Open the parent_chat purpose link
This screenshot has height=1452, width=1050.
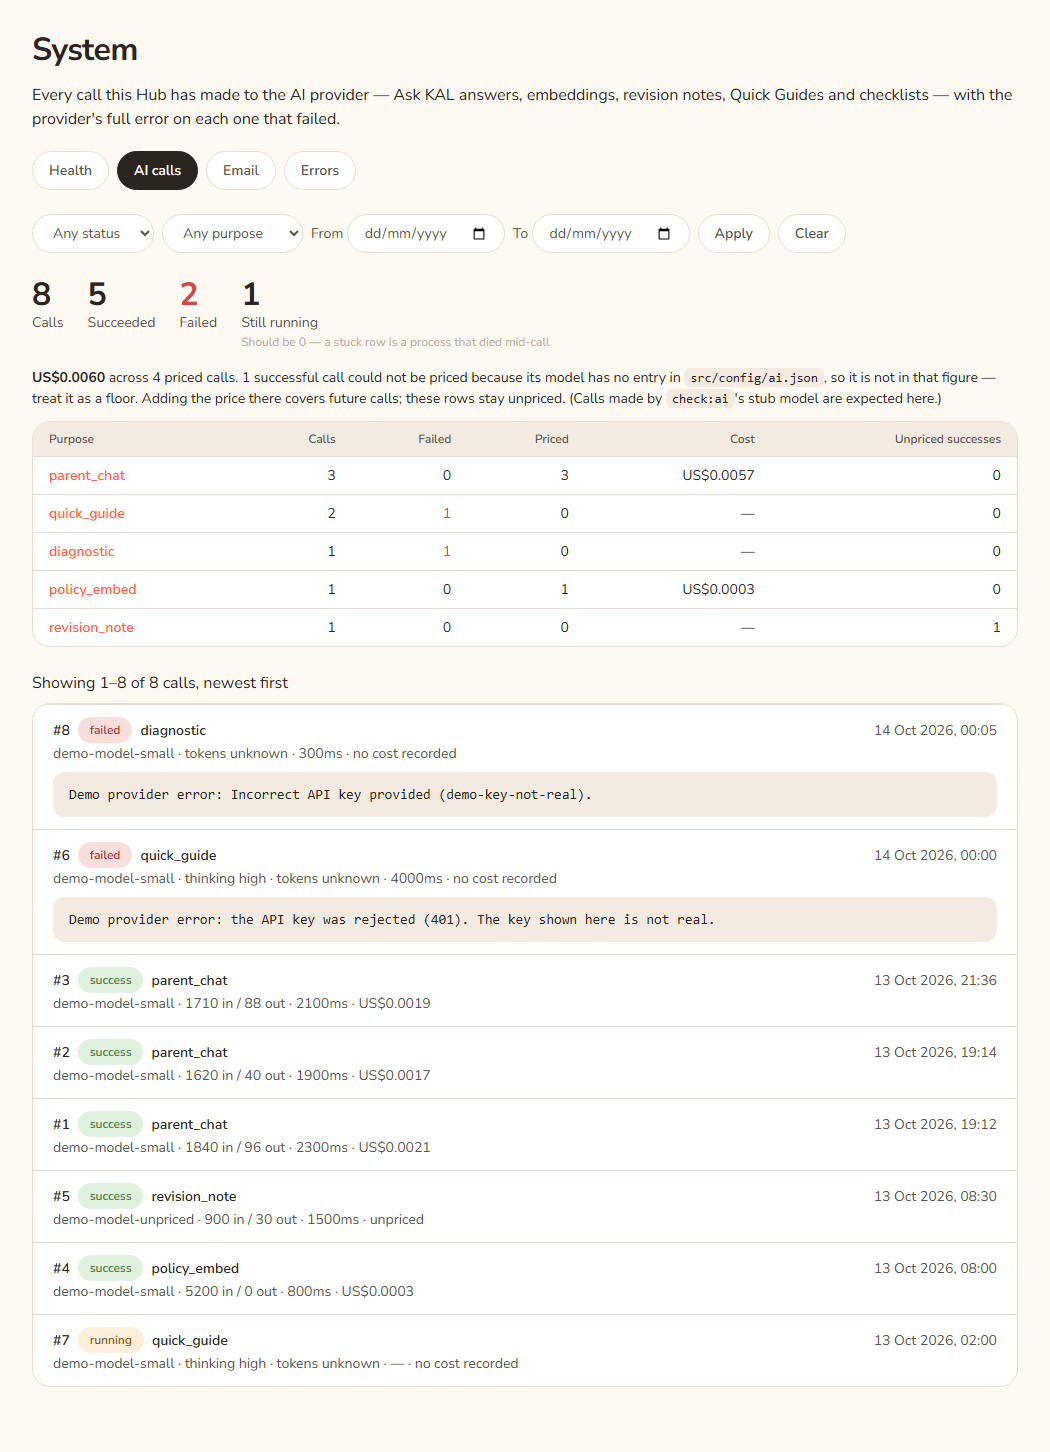pos(87,476)
